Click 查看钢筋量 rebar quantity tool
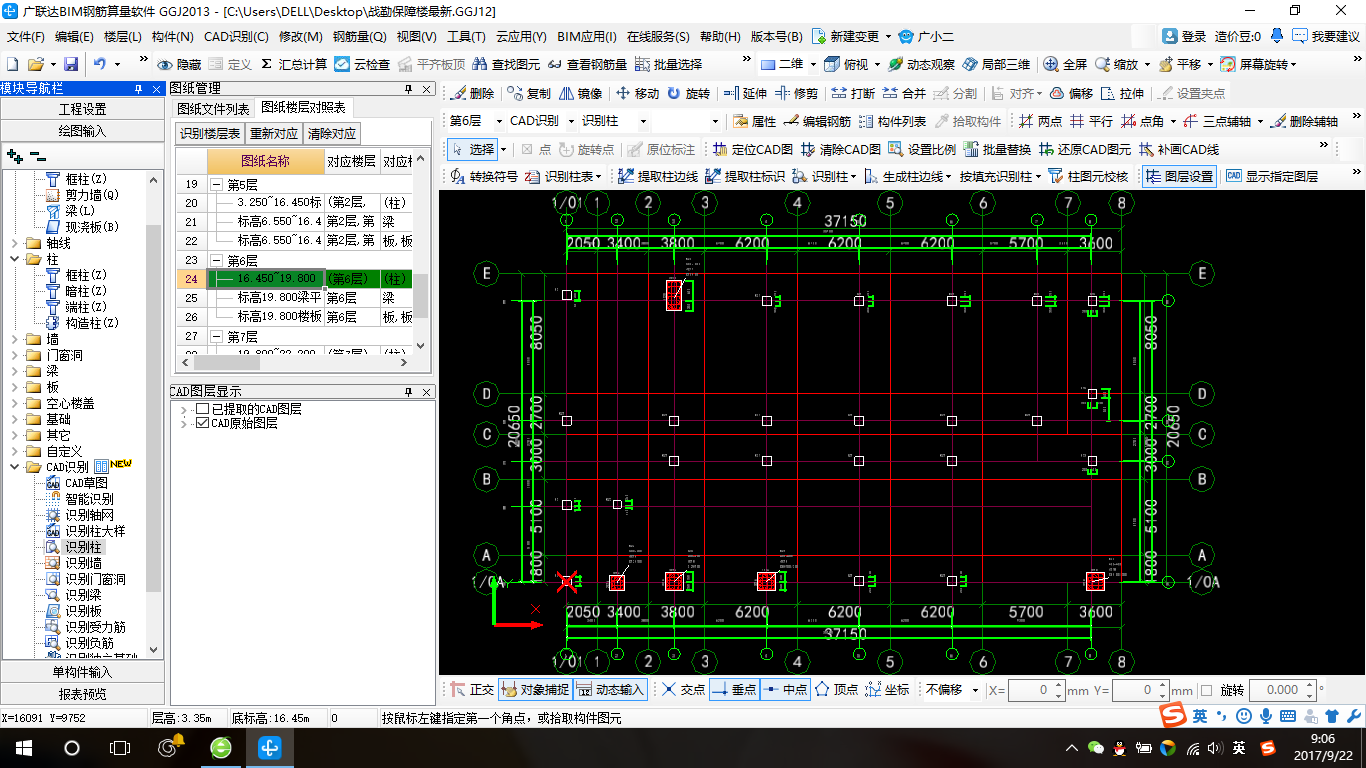1366x768 pixels. pyautogui.click(x=587, y=64)
